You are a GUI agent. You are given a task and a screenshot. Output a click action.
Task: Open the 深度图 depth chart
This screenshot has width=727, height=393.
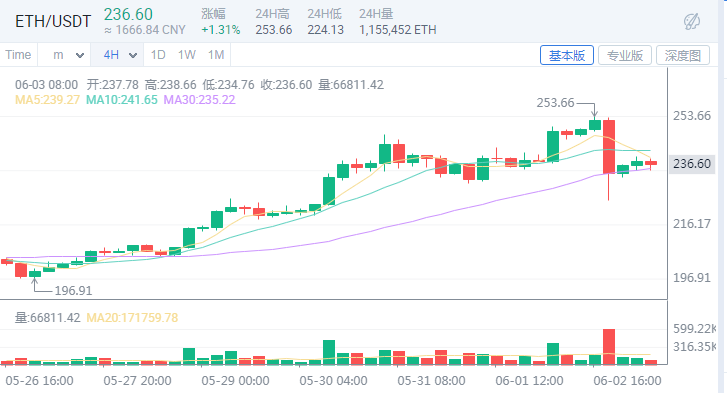pyautogui.click(x=682, y=56)
